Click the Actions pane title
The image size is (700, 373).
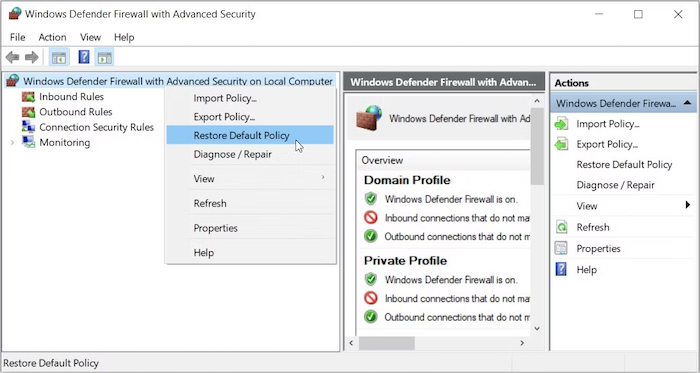tap(571, 83)
